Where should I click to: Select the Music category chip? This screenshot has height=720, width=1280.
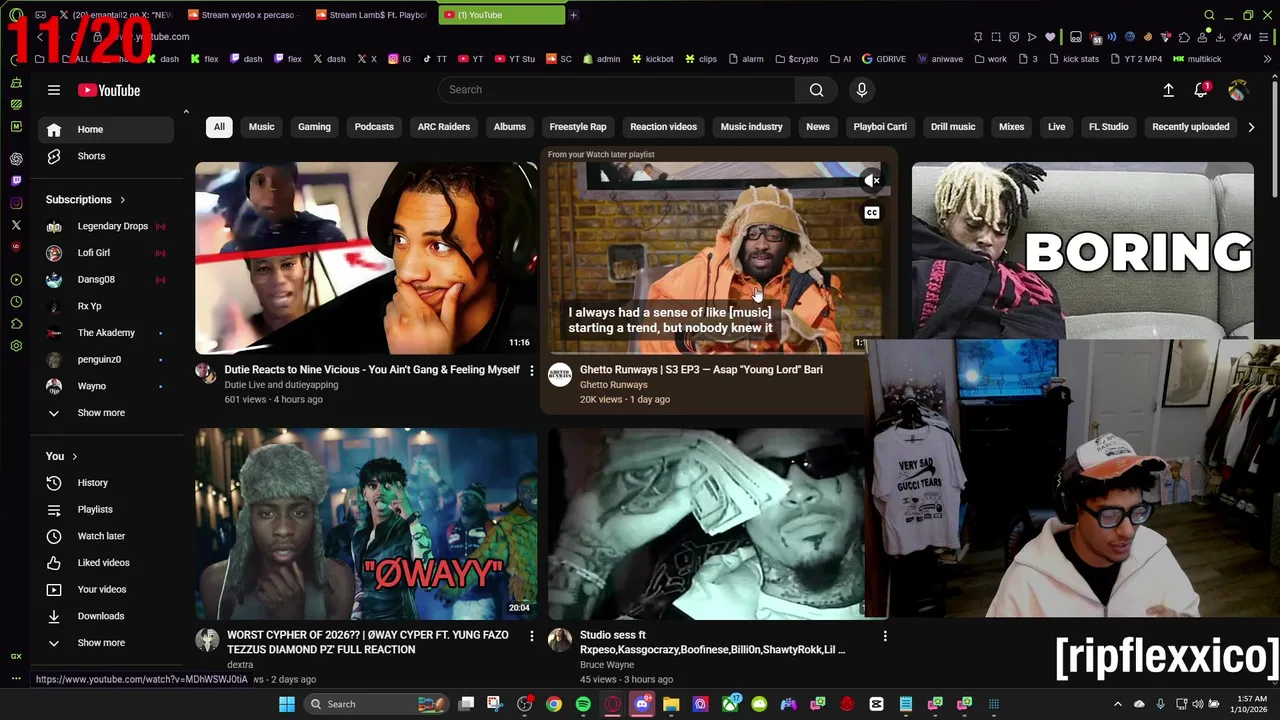261,127
